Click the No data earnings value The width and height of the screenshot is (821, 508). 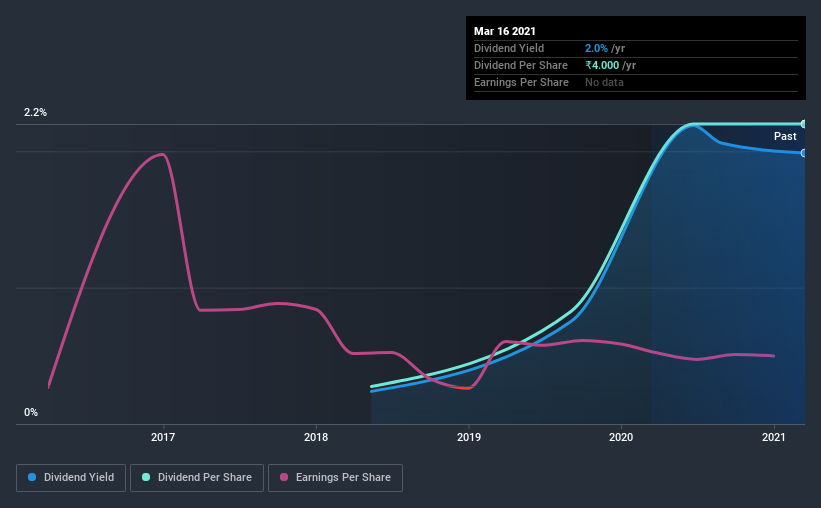pyautogui.click(x=604, y=82)
